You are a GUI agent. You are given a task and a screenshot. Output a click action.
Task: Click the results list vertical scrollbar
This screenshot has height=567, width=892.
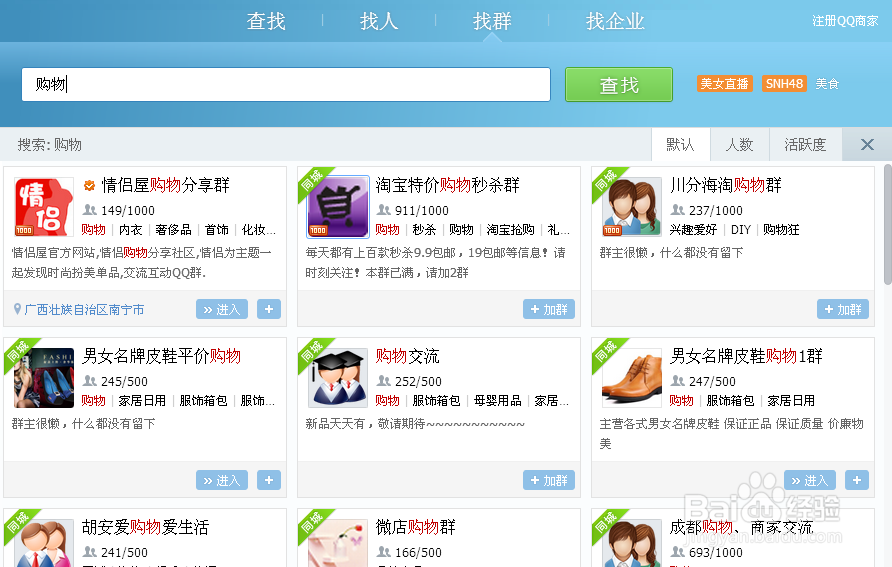887,224
